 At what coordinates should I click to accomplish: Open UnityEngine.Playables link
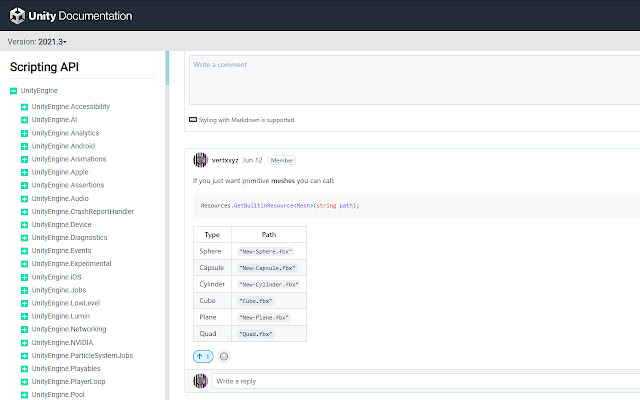(x=66, y=369)
